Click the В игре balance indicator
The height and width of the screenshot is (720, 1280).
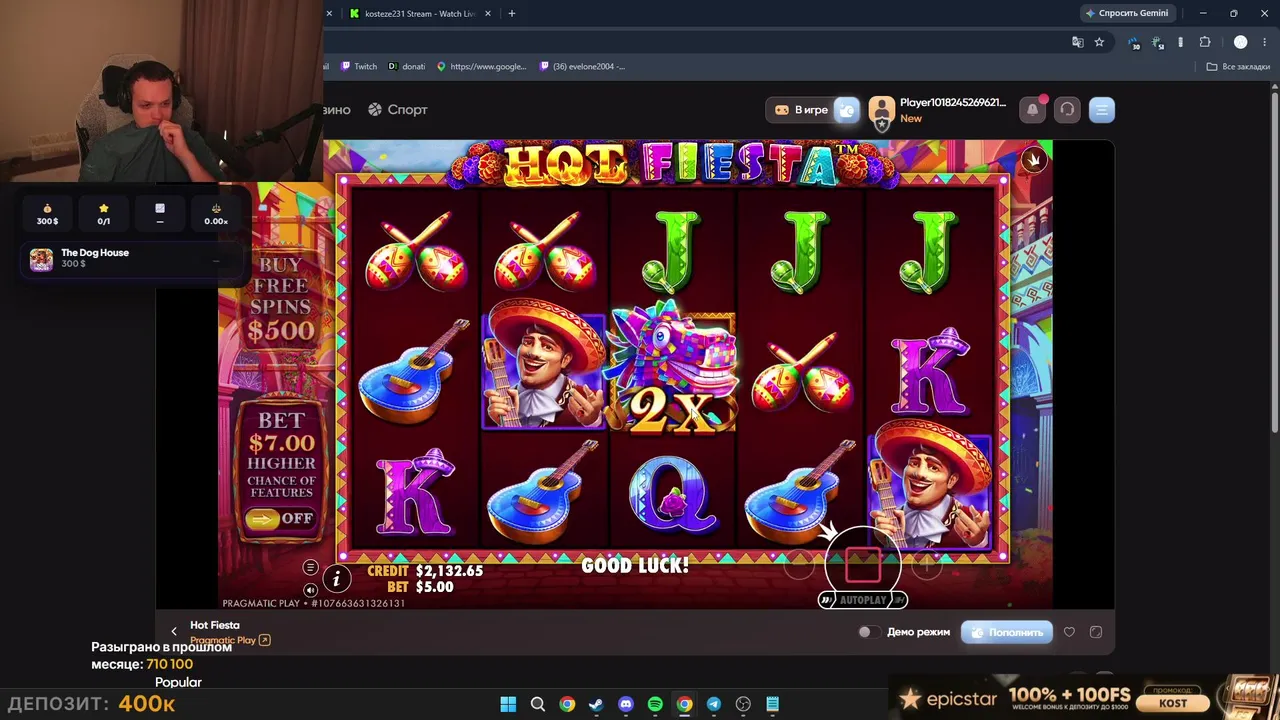click(x=801, y=110)
